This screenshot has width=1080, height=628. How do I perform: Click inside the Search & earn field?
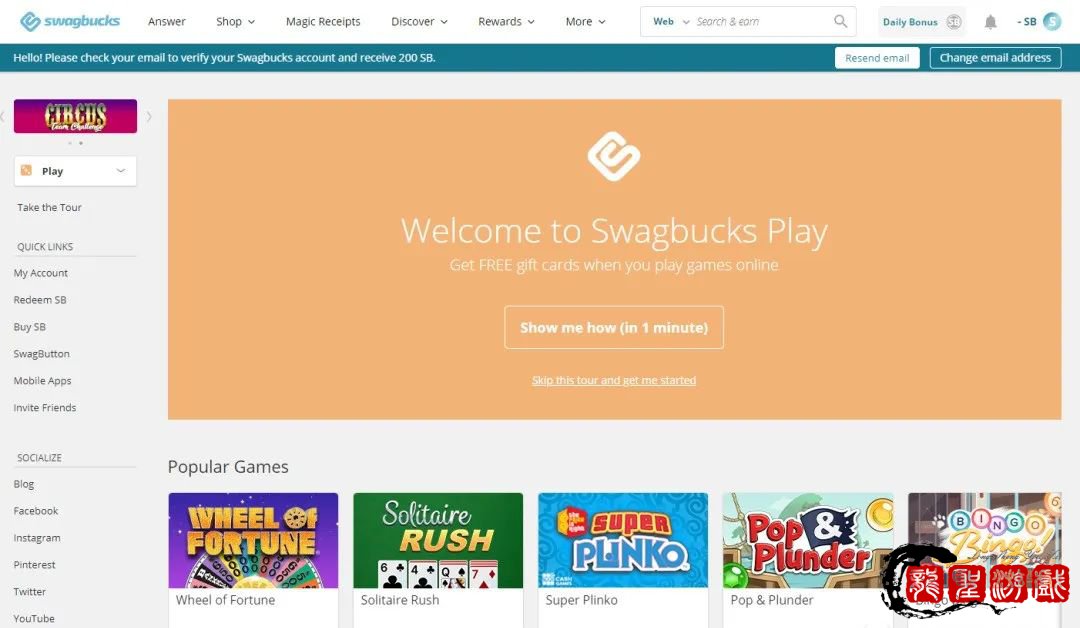[x=761, y=21]
